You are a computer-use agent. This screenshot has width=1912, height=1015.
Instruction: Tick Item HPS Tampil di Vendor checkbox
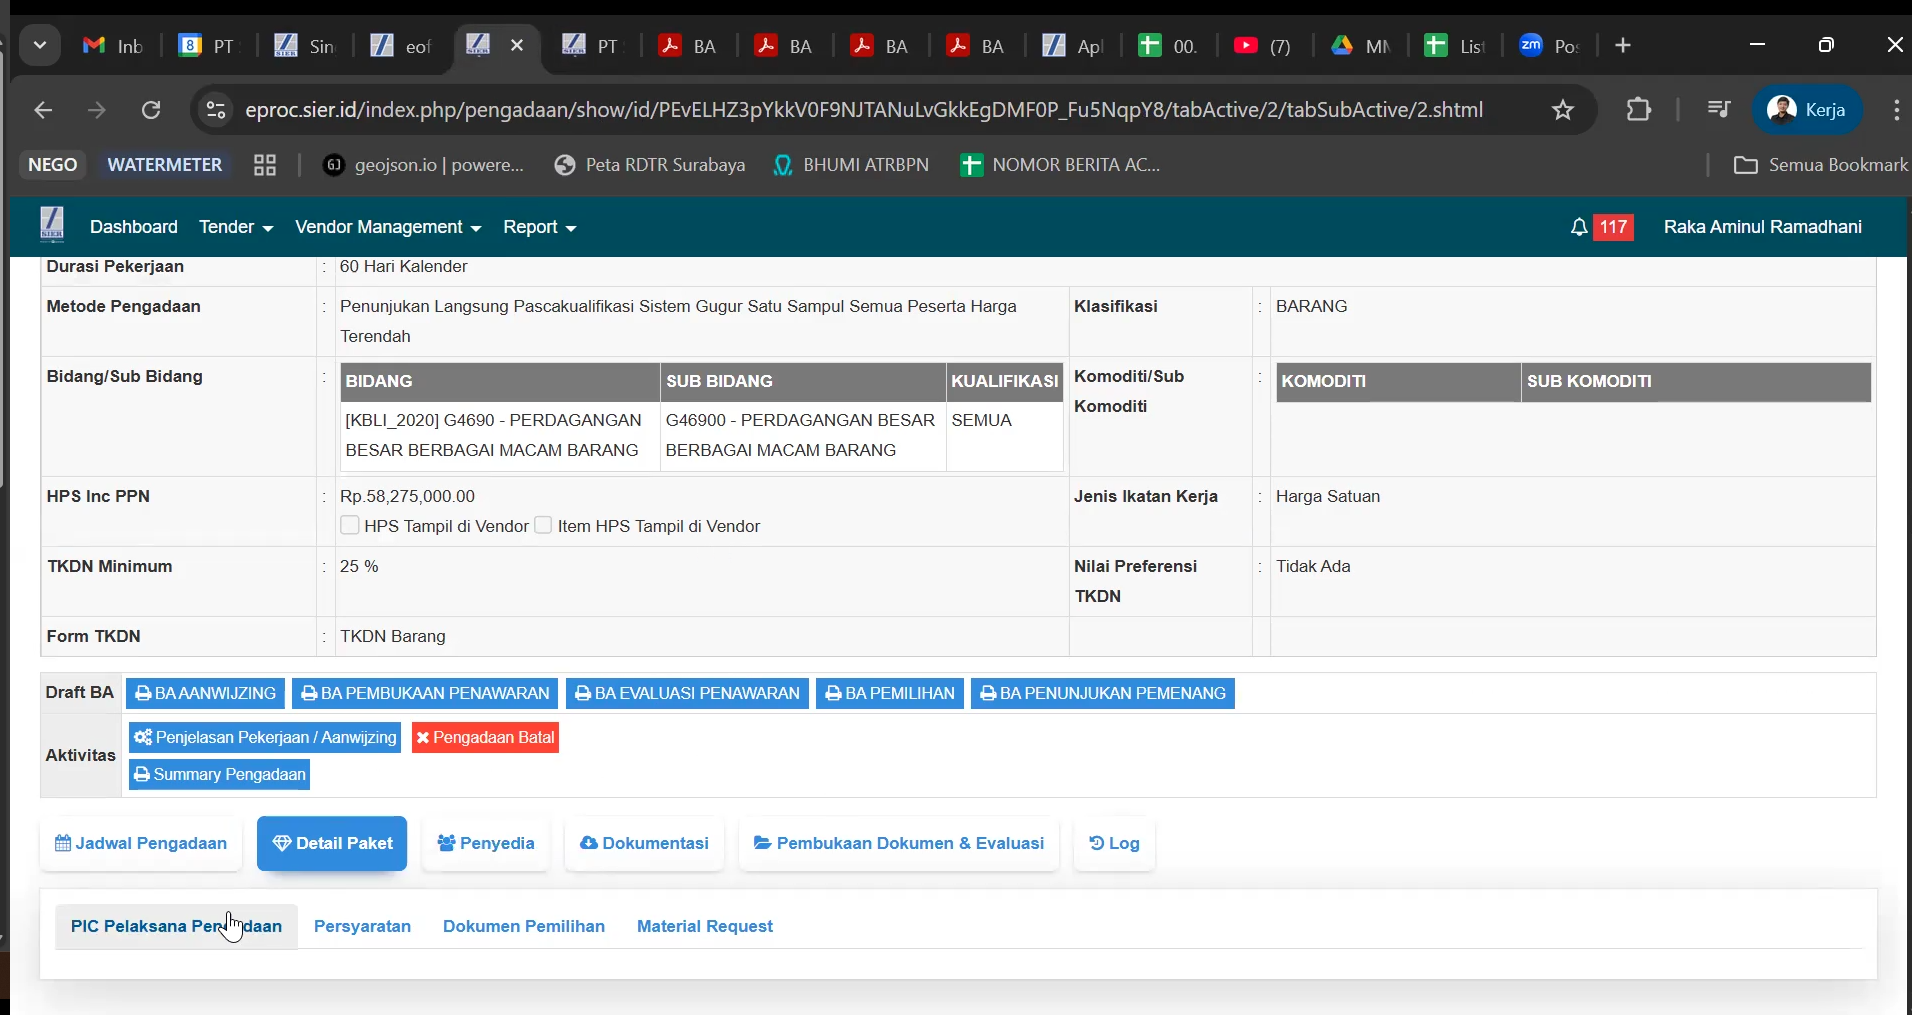pos(543,525)
